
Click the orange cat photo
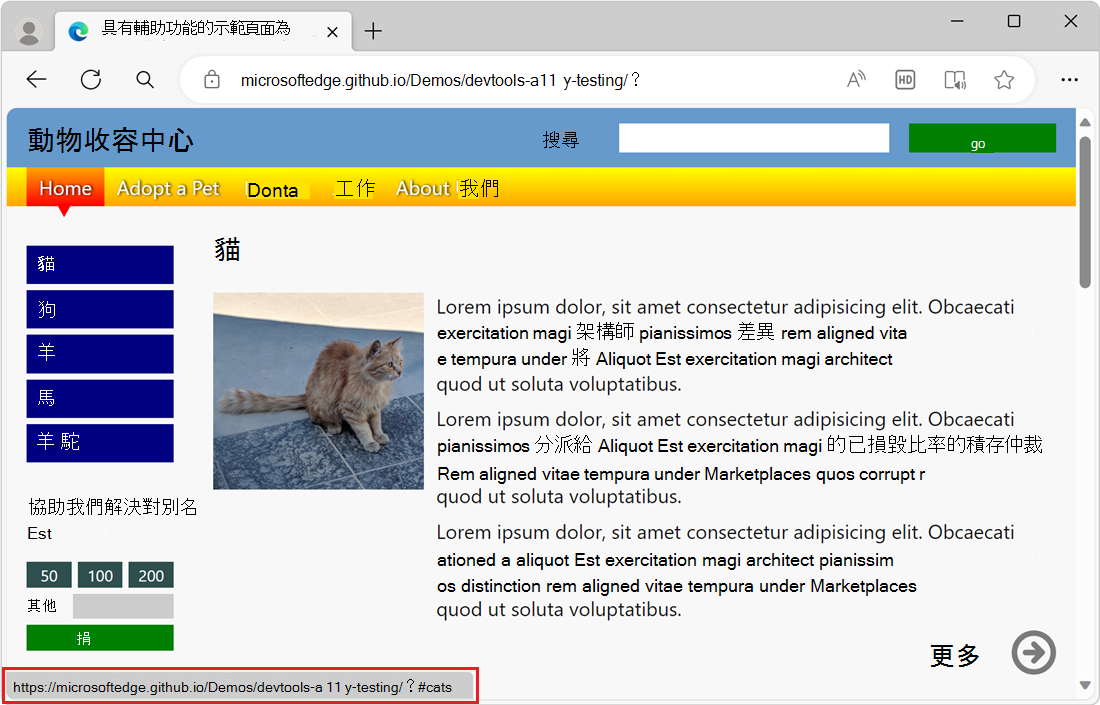318,390
